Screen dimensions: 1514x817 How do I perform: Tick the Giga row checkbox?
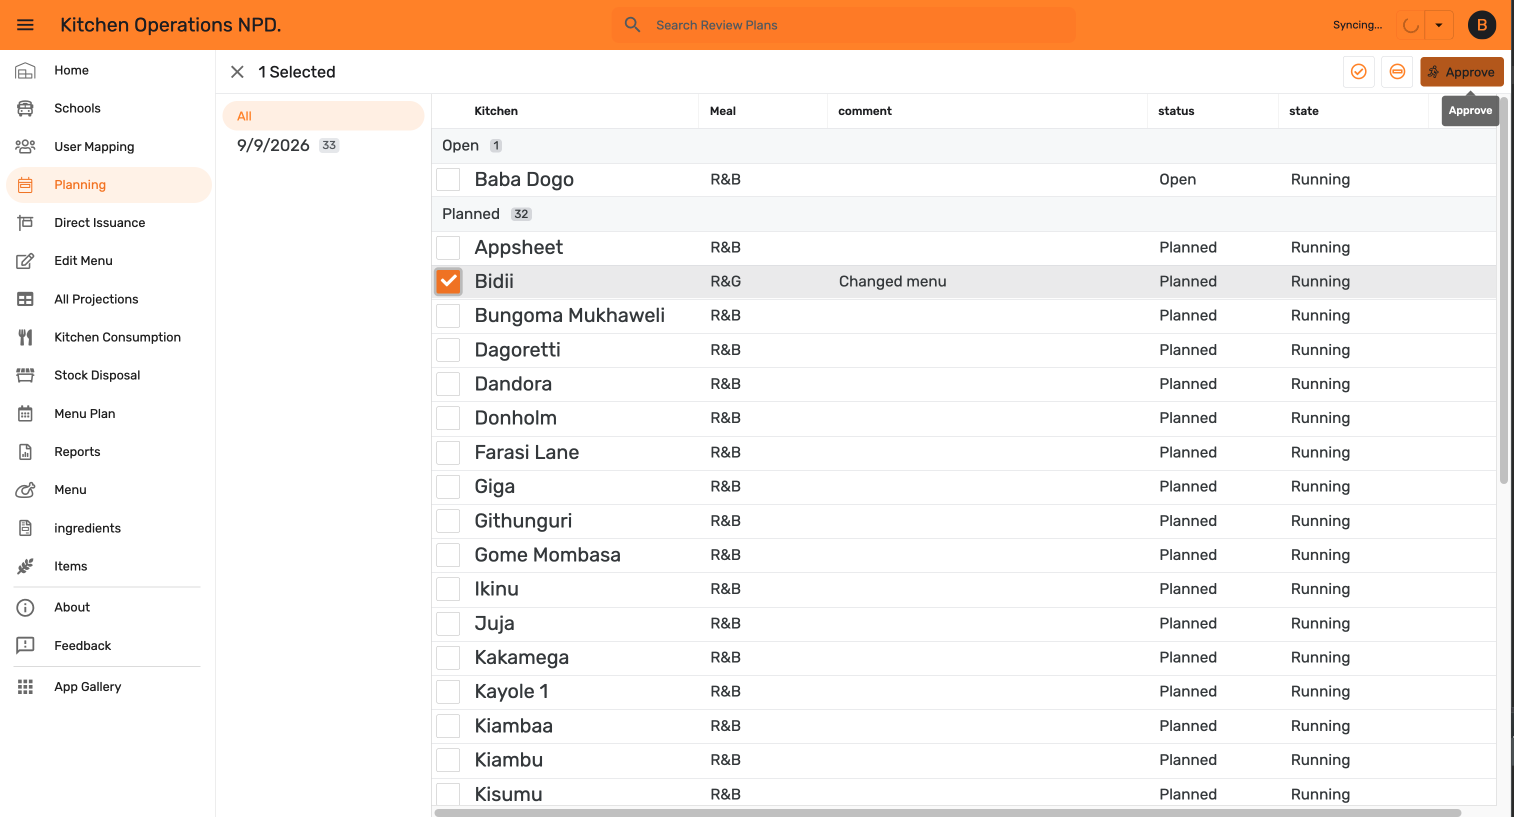click(448, 486)
